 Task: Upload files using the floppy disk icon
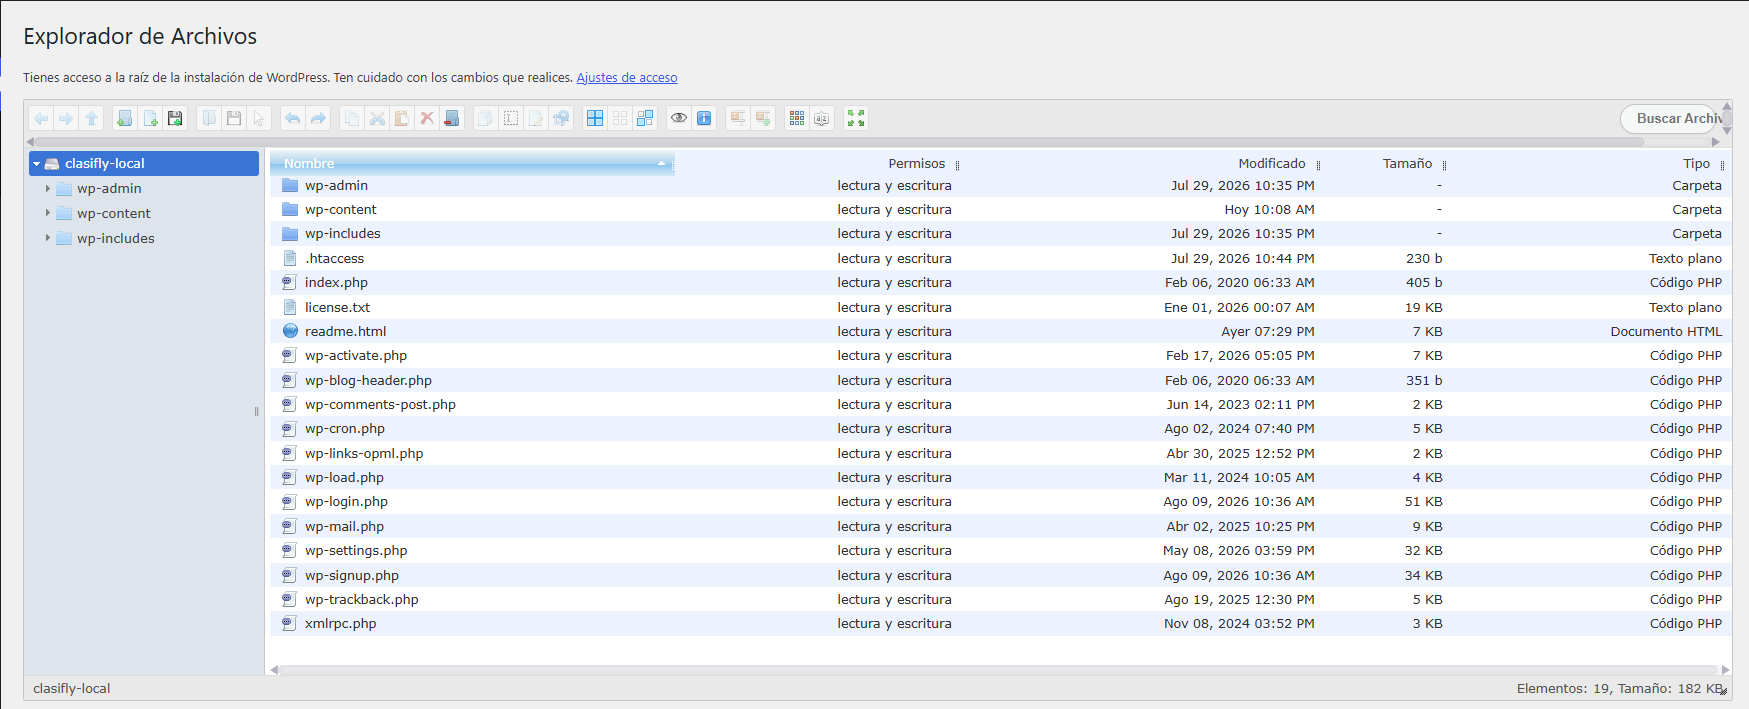175,118
